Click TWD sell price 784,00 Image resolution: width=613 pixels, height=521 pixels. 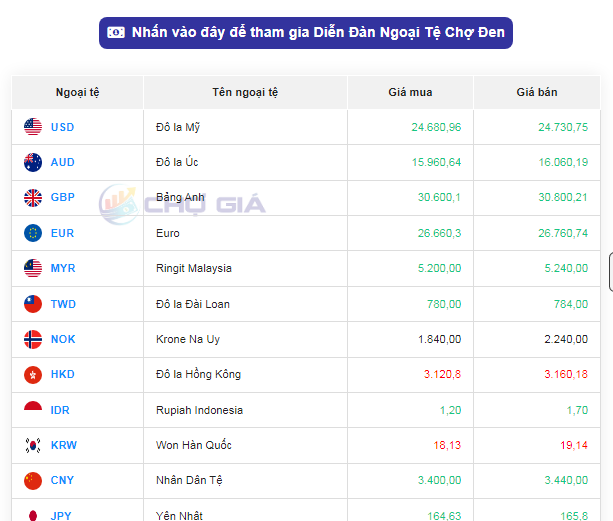[x=571, y=304]
